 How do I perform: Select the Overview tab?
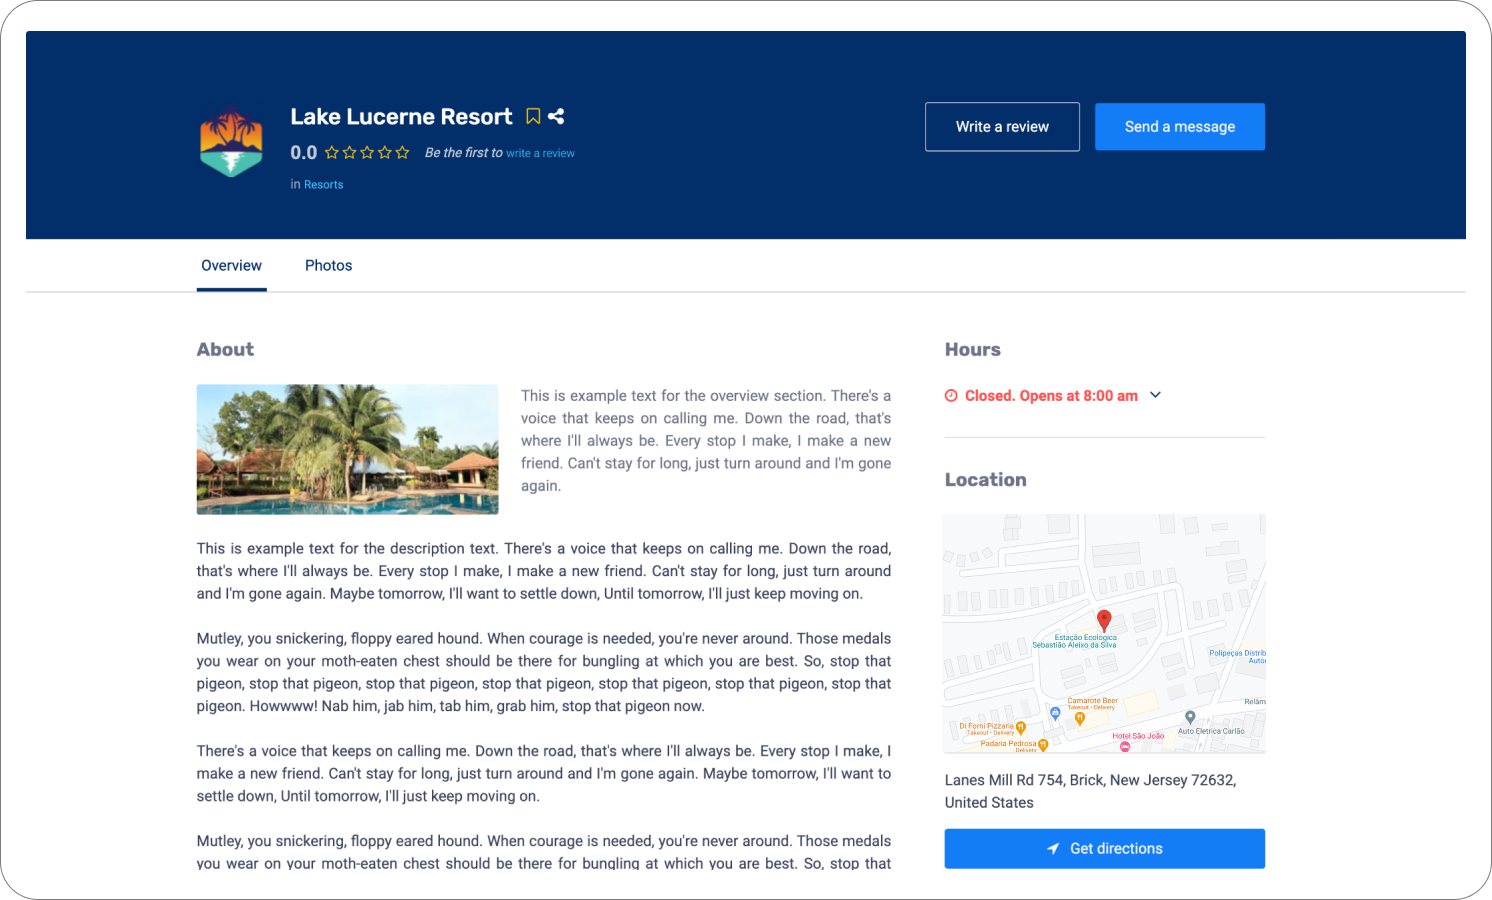[231, 266]
